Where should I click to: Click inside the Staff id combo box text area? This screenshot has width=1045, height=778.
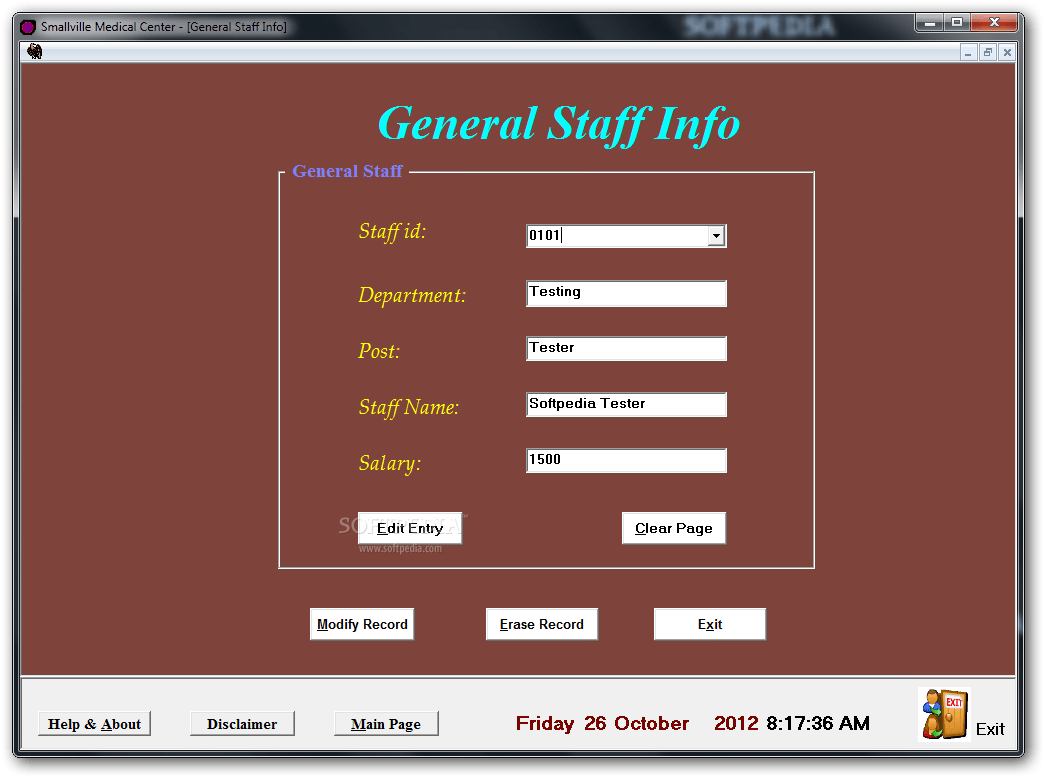610,235
